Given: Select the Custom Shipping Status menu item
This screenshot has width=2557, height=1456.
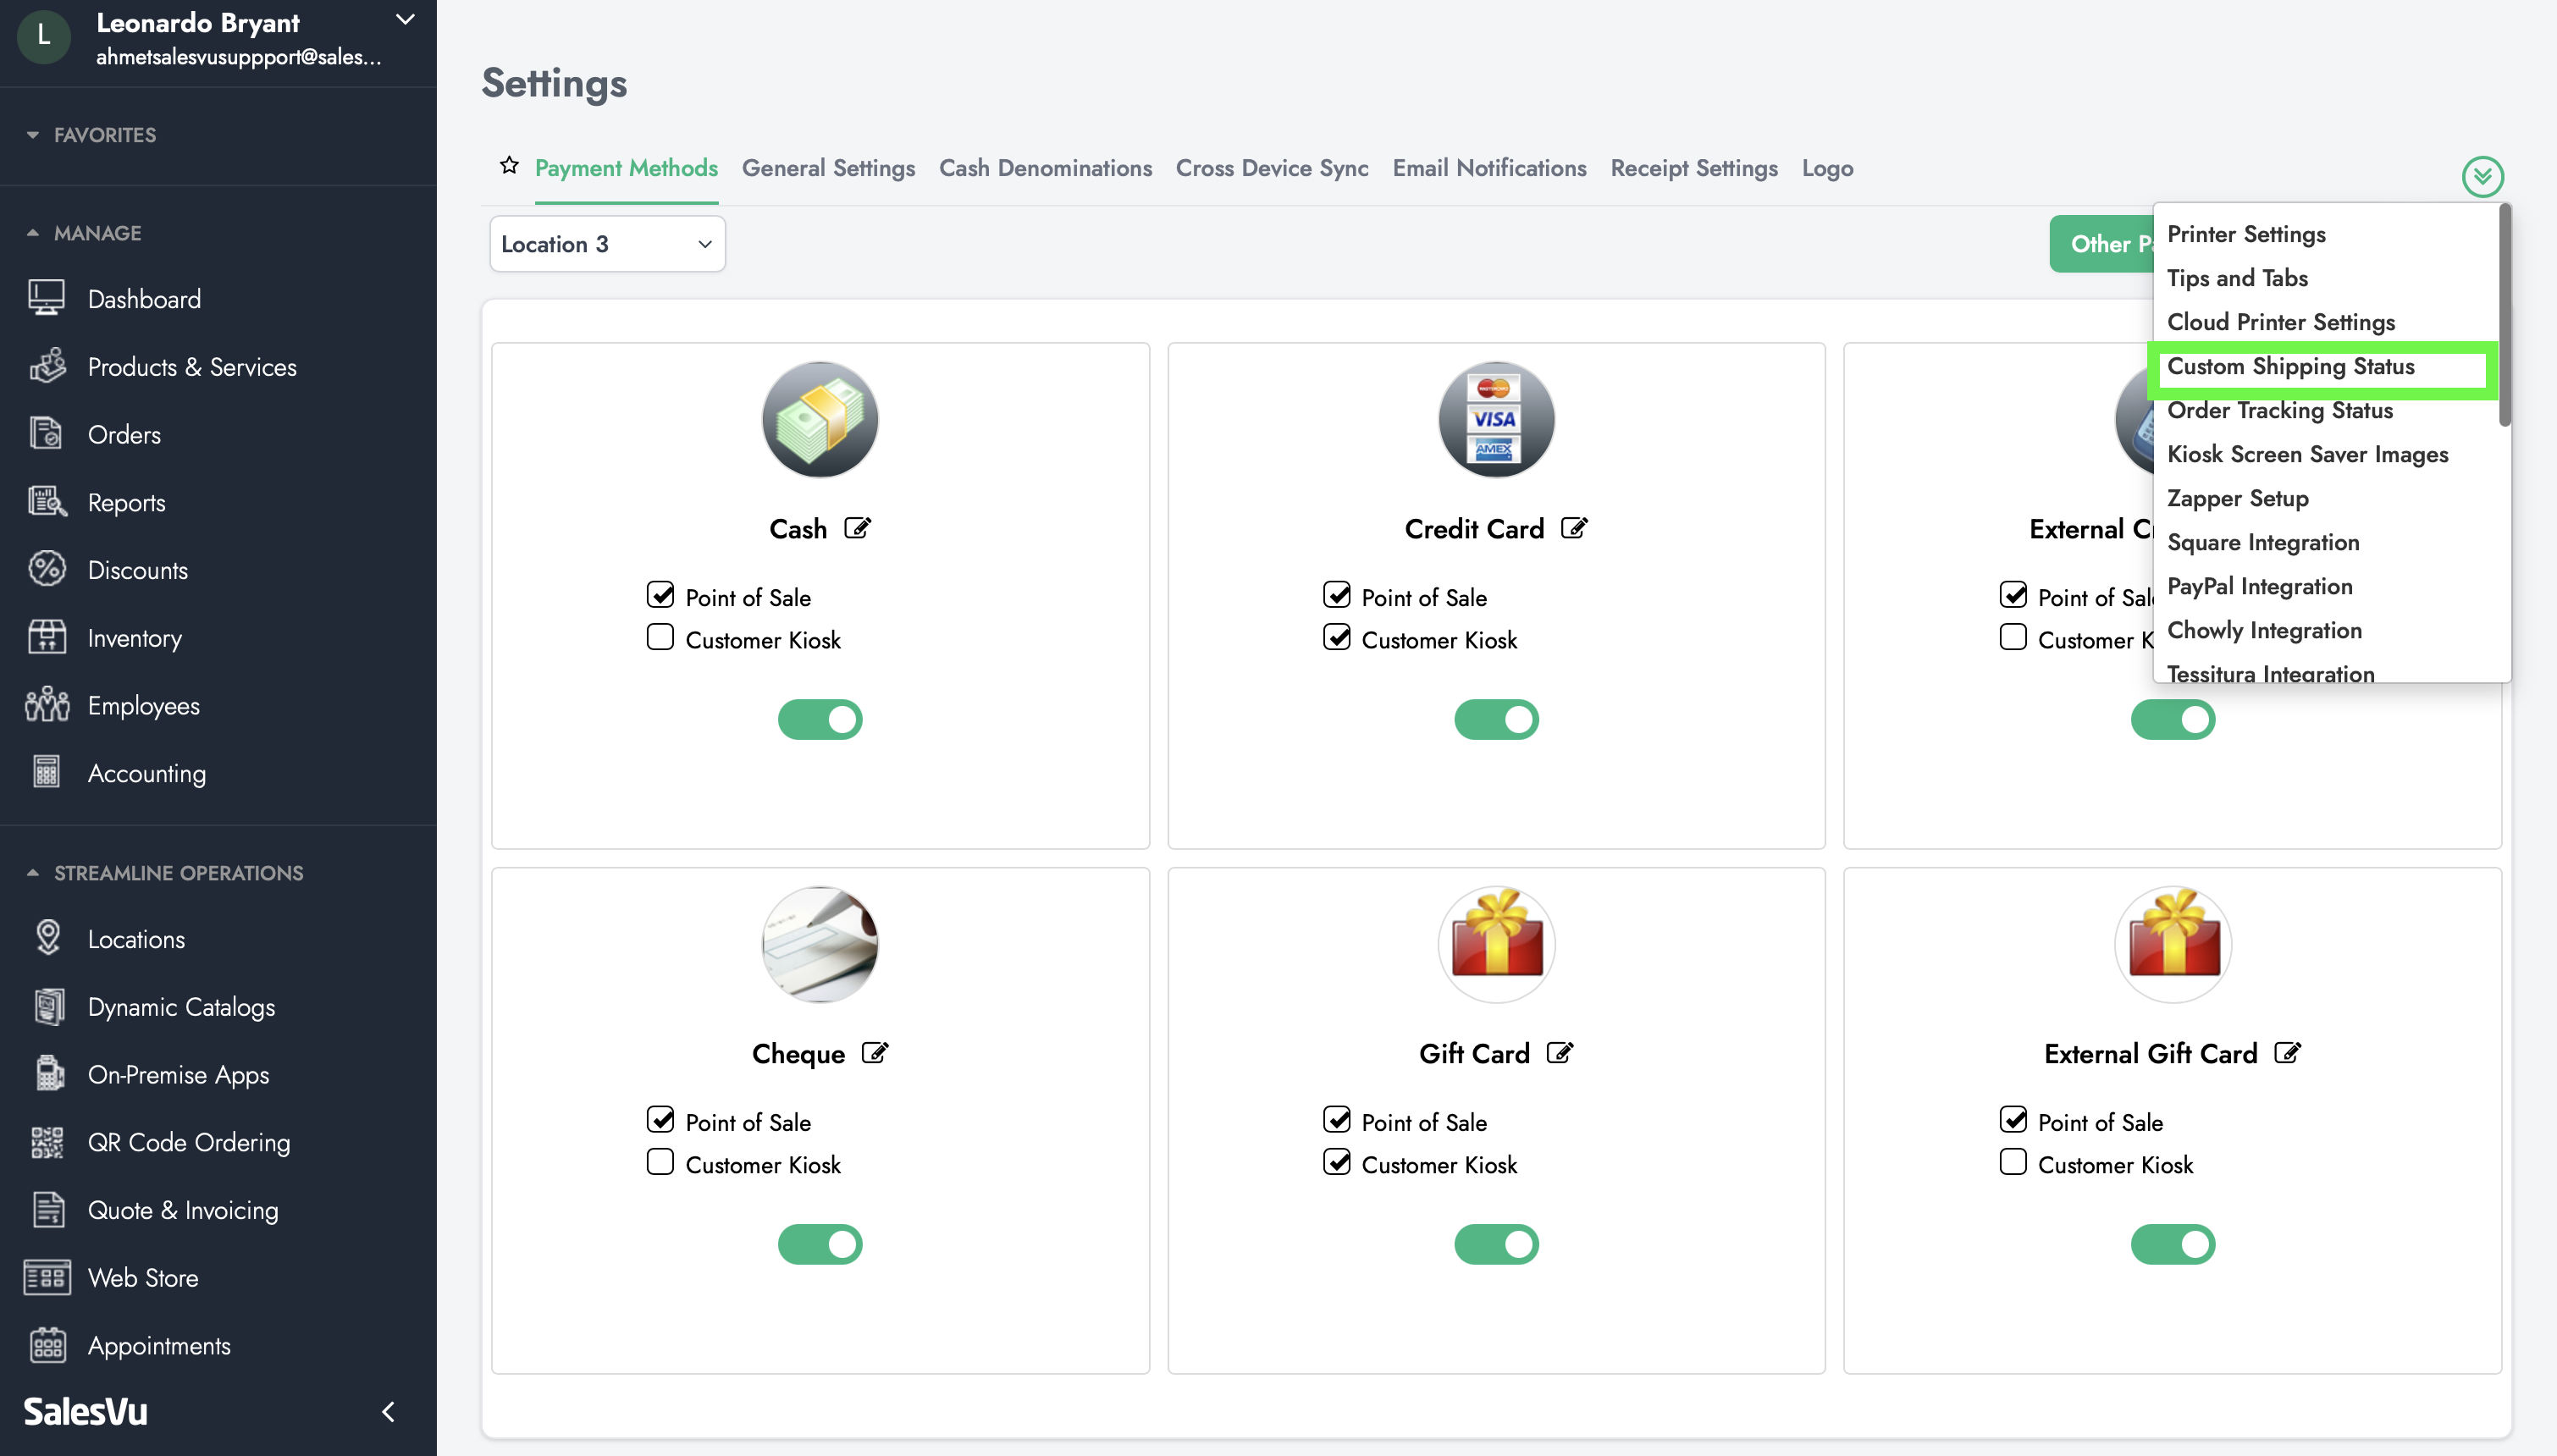Looking at the screenshot, I should [x=2292, y=366].
